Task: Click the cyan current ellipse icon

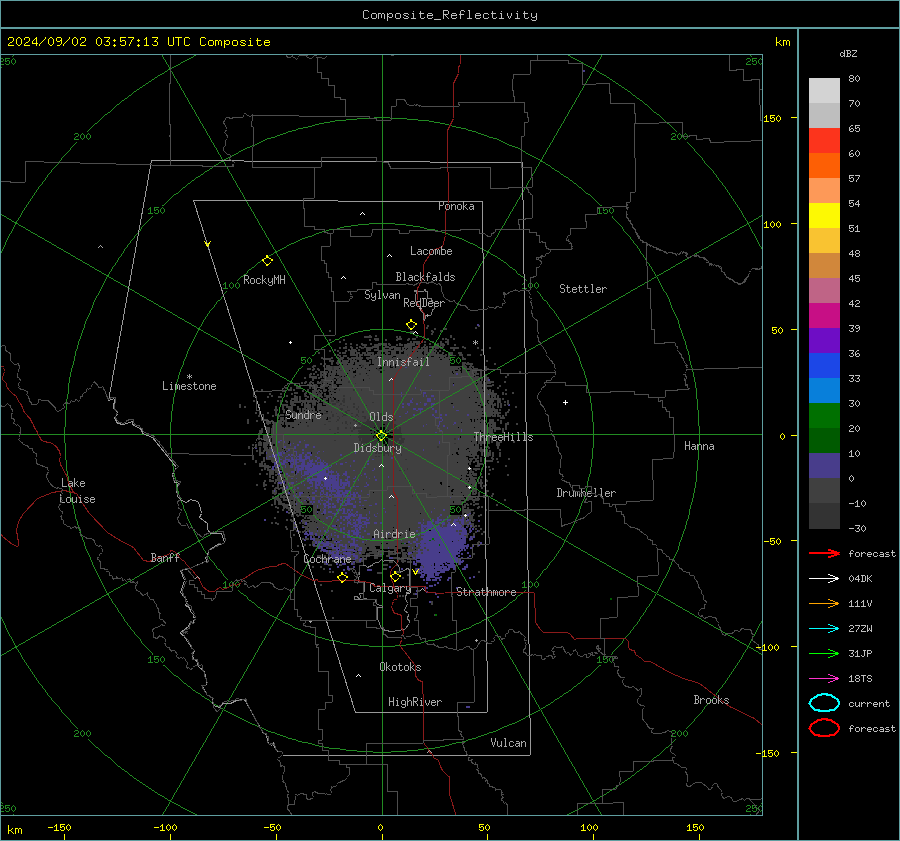Action: (824, 703)
